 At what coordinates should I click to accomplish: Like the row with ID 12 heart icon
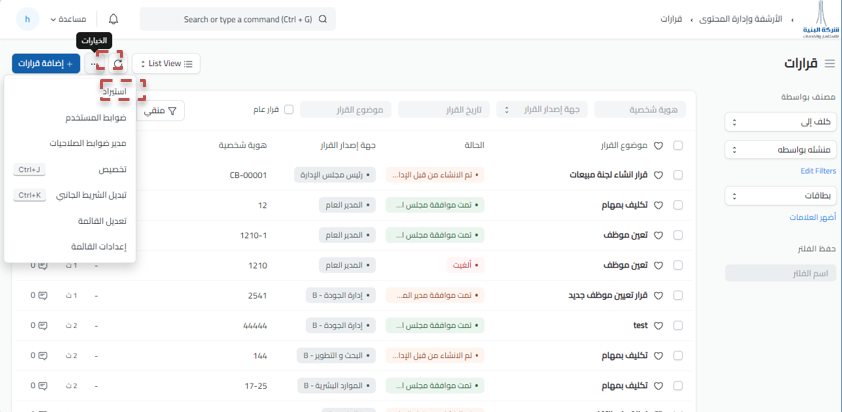pyautogui.click(x=658, y=205)
